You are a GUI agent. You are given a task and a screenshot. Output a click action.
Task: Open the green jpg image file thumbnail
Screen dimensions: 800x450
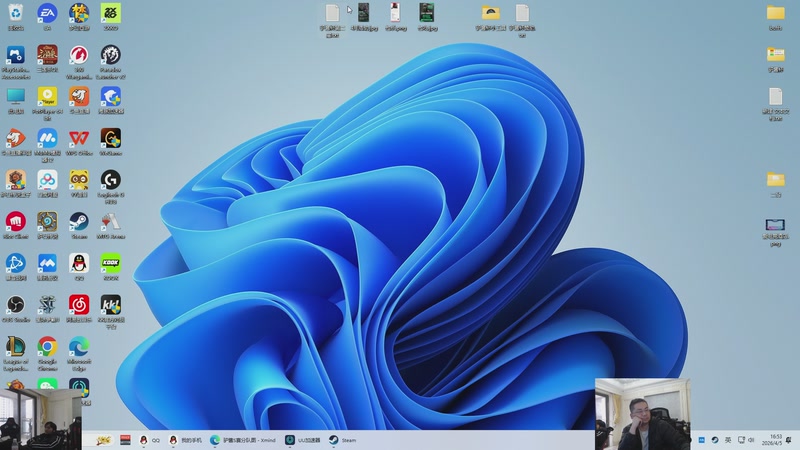point(427,13)
